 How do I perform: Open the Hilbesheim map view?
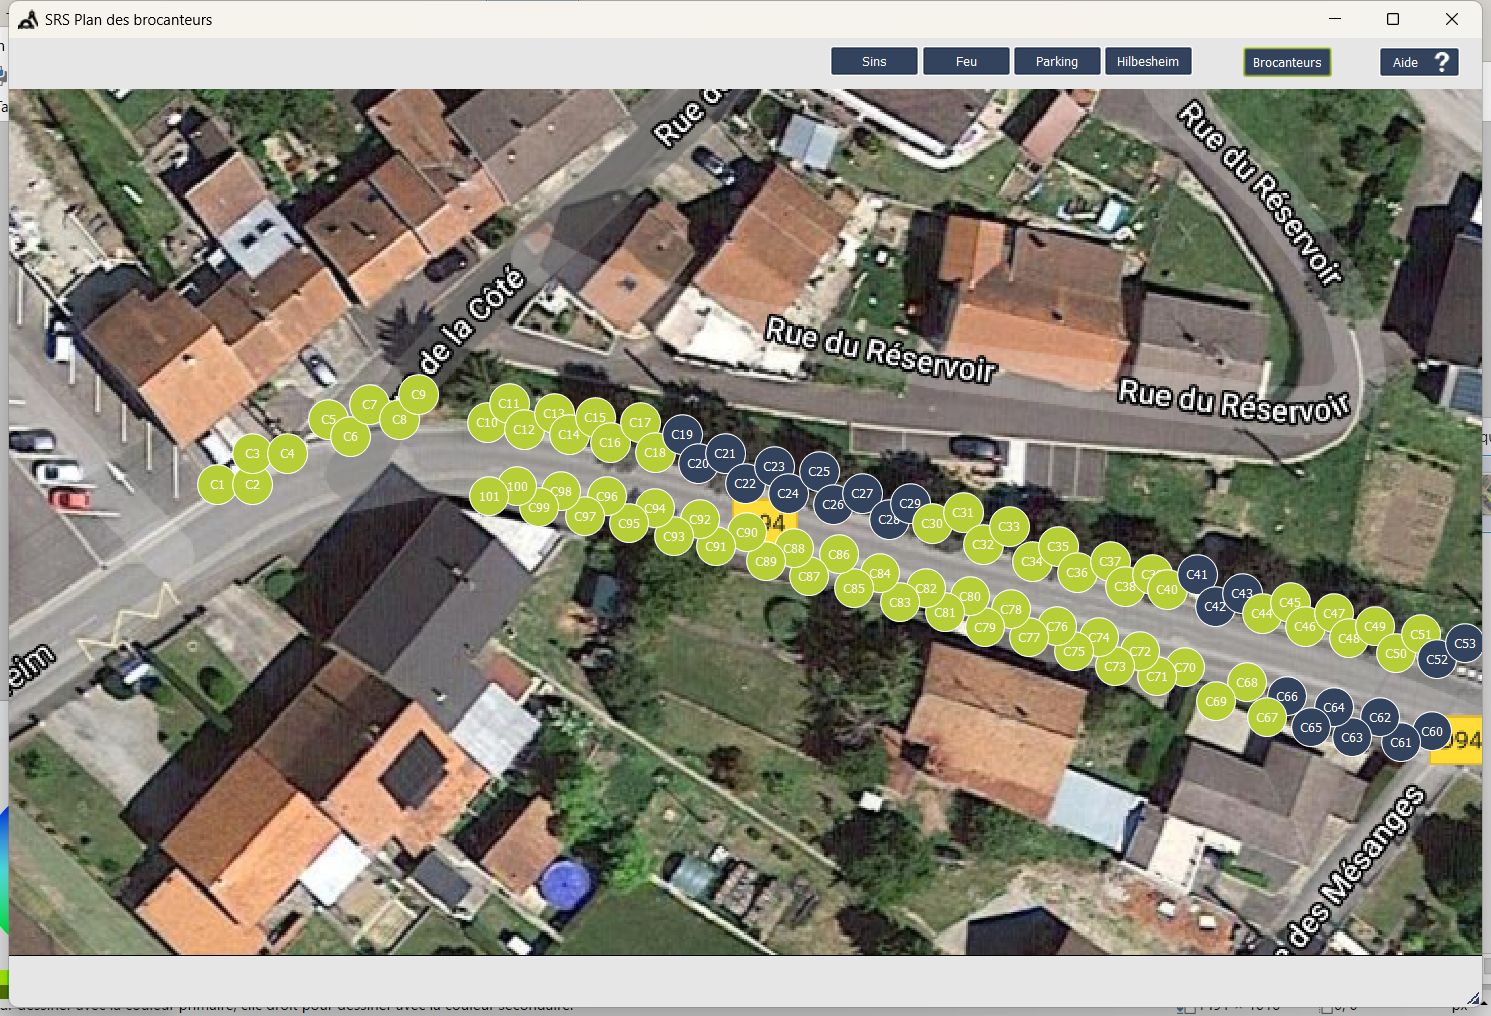click(1148, 62)
